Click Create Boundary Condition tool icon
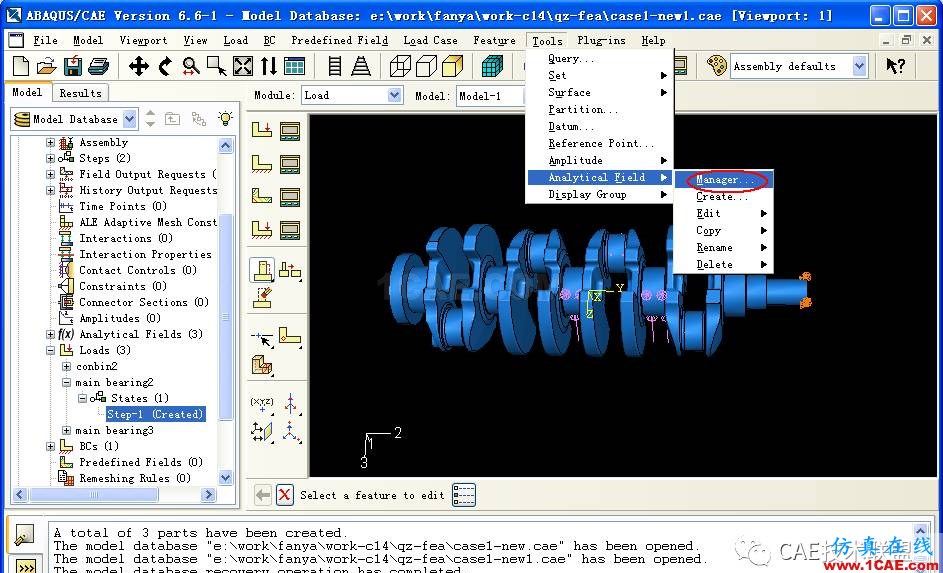This screenshot has width=943, height=573. click(x=262, y=164)
